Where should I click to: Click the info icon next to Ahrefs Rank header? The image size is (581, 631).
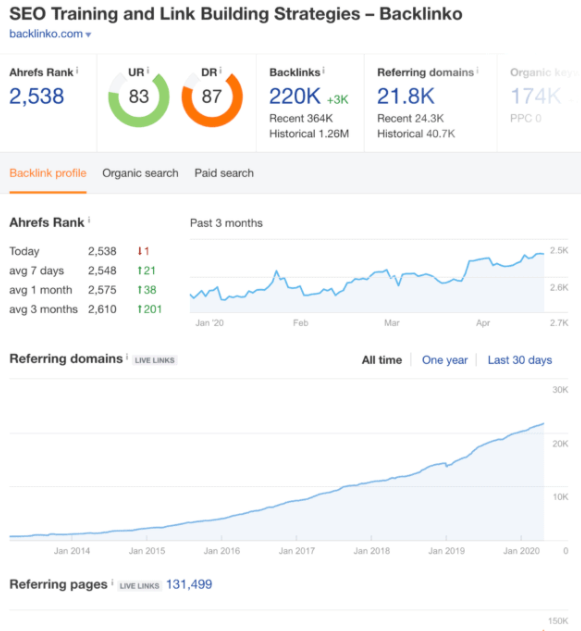click(x=77, y=71)
